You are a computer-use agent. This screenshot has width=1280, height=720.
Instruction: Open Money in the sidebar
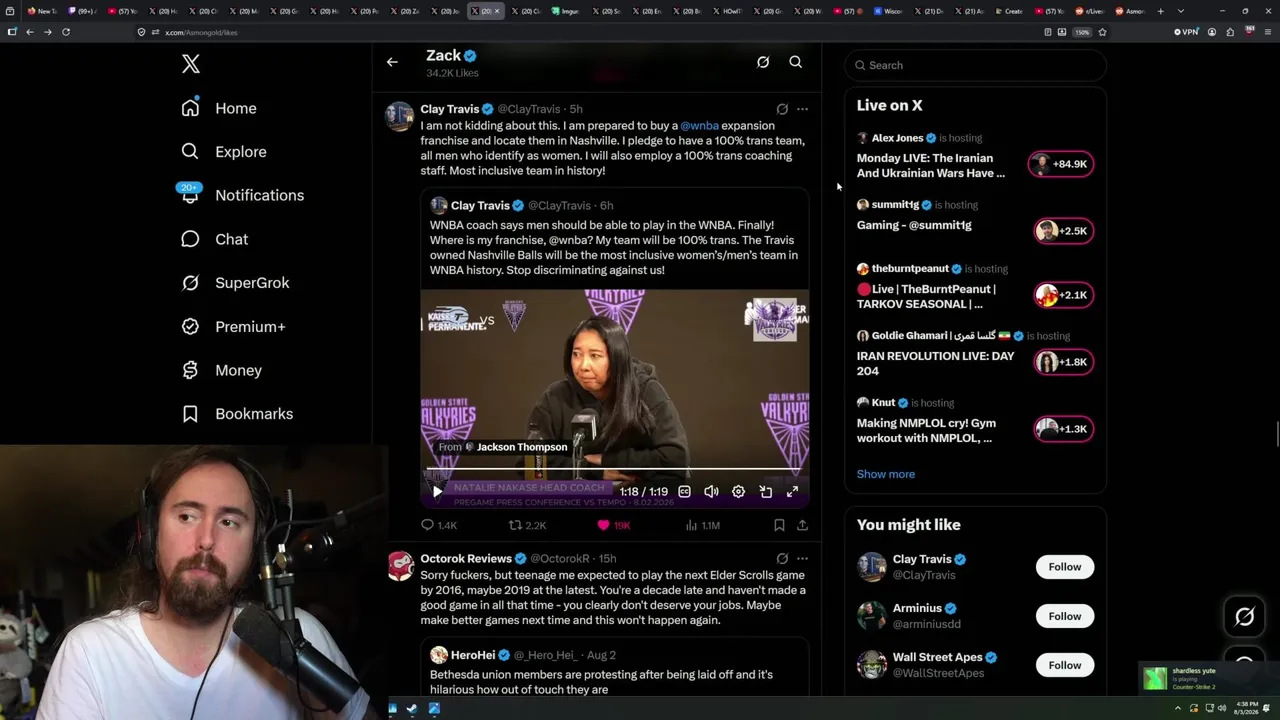pos(221,370)
